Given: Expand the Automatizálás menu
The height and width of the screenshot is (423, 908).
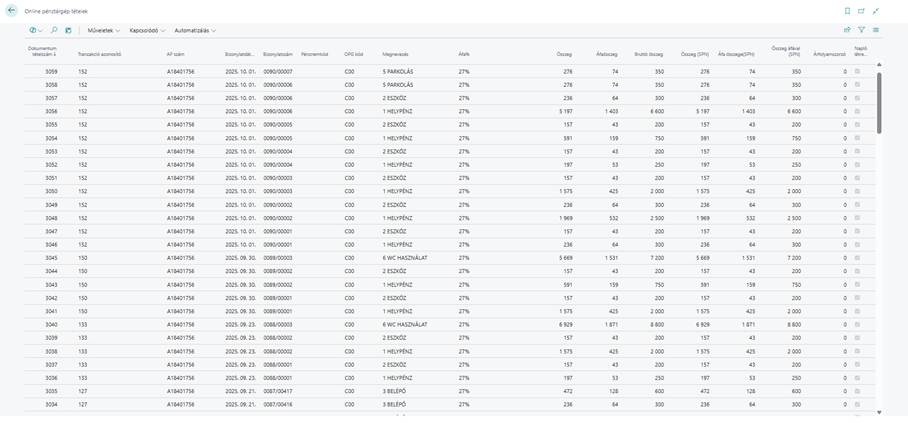Looking at the screenshot, I should point(195,30).
